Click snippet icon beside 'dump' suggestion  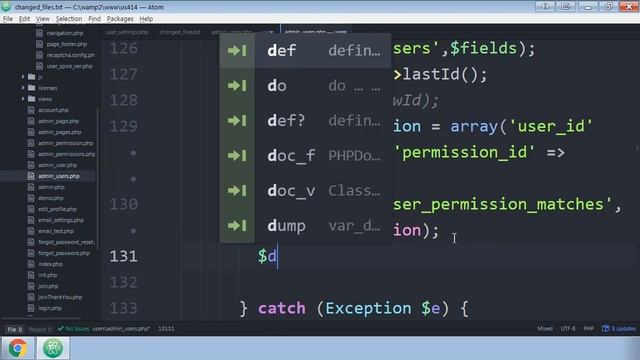[x=237, y=226]
